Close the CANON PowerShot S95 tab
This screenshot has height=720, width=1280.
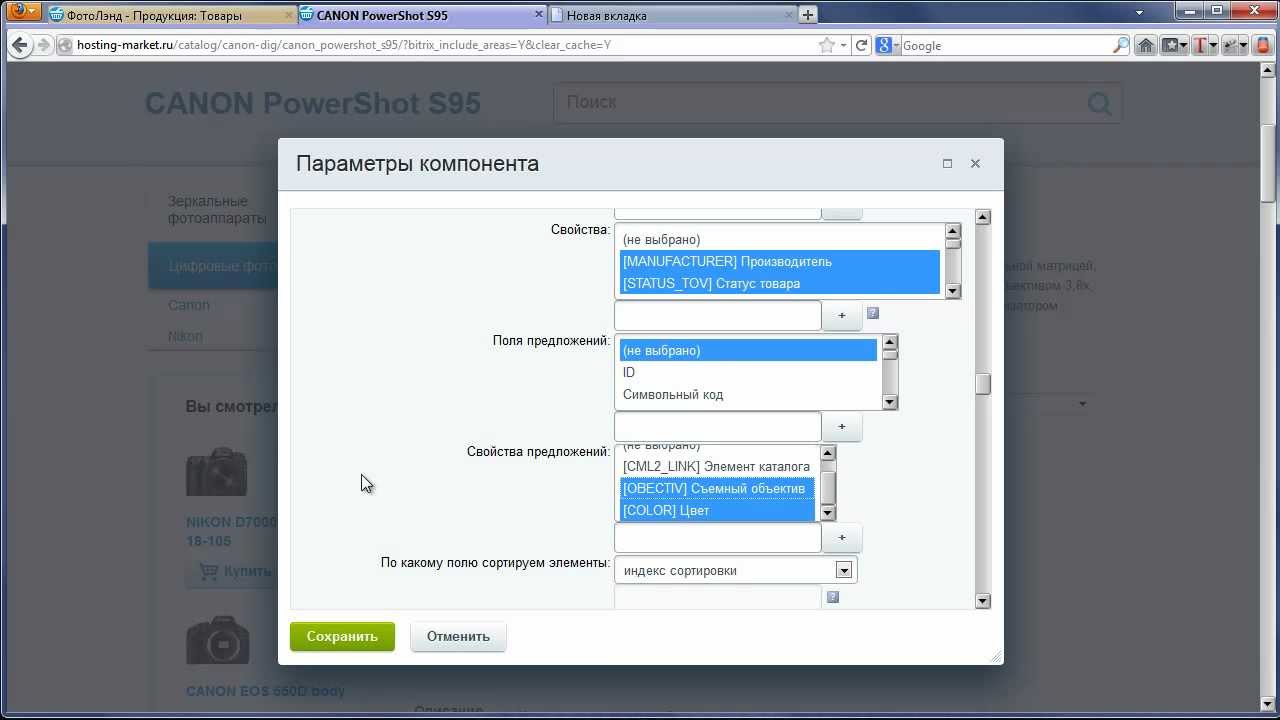click(537, 15)
